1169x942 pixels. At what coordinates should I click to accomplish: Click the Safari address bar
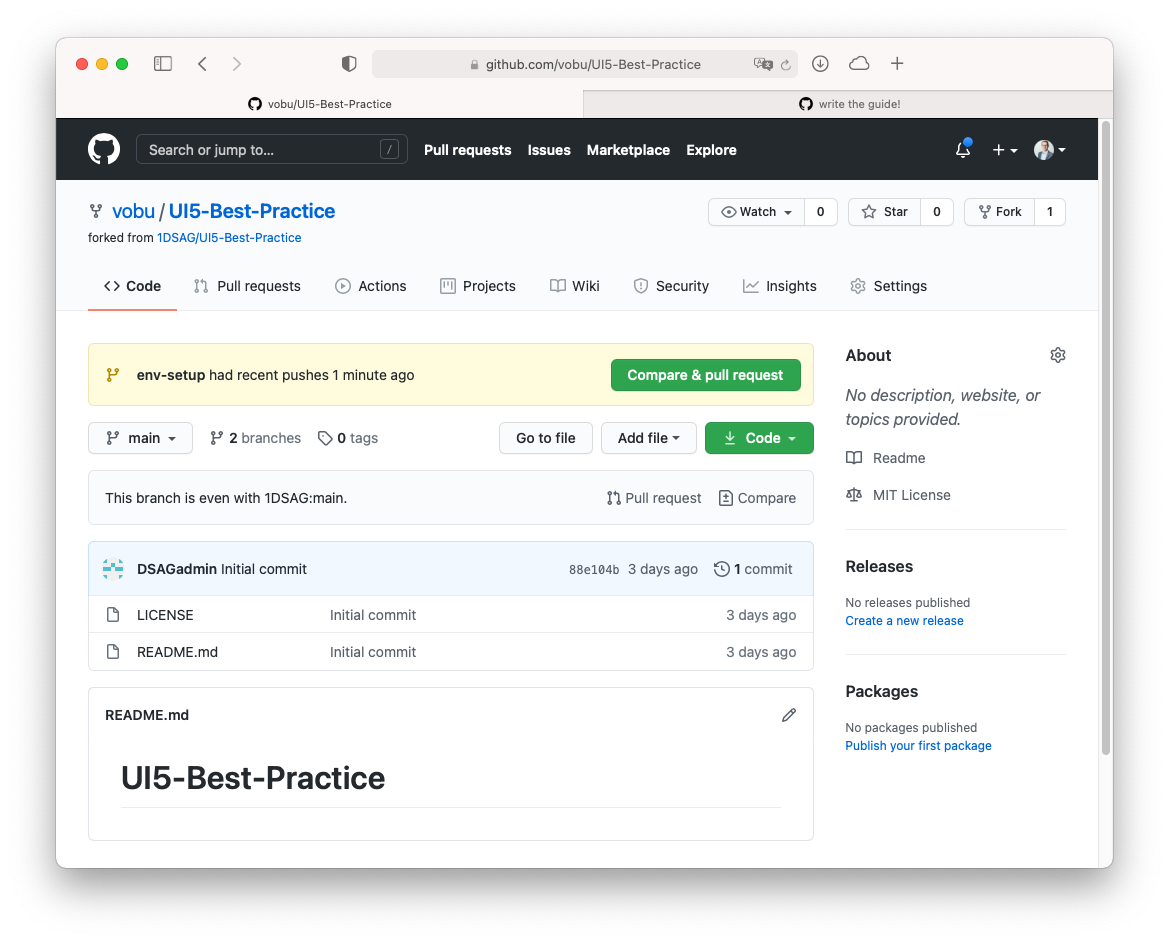(x=585, y=64)
